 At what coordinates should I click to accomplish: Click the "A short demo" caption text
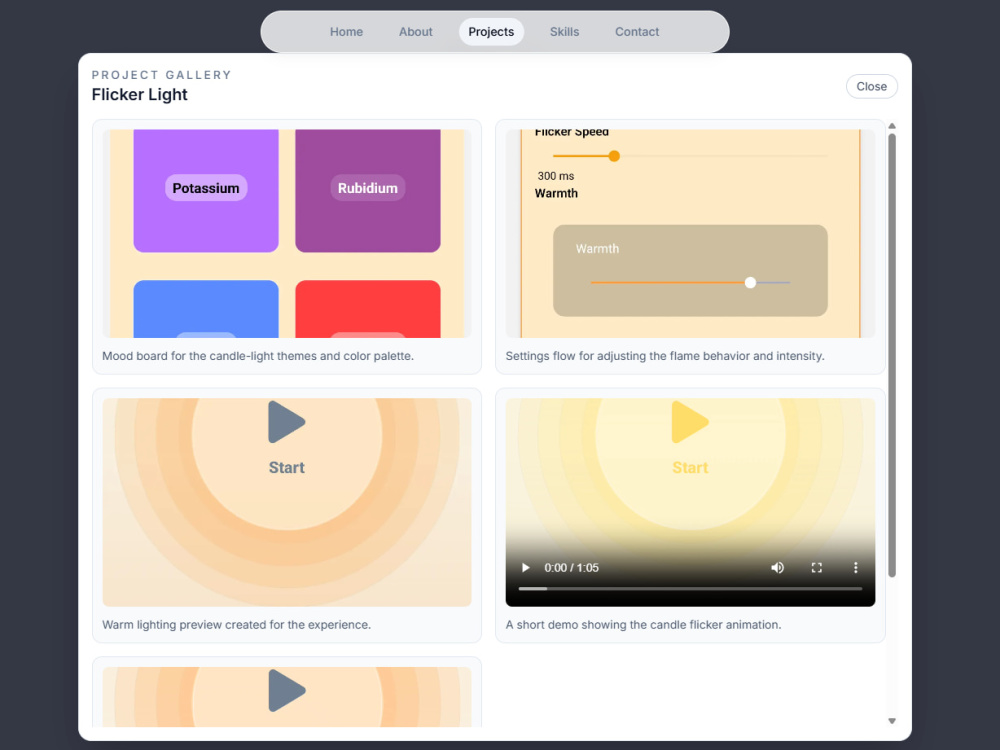pyautogui.click(x=643, y=625)
